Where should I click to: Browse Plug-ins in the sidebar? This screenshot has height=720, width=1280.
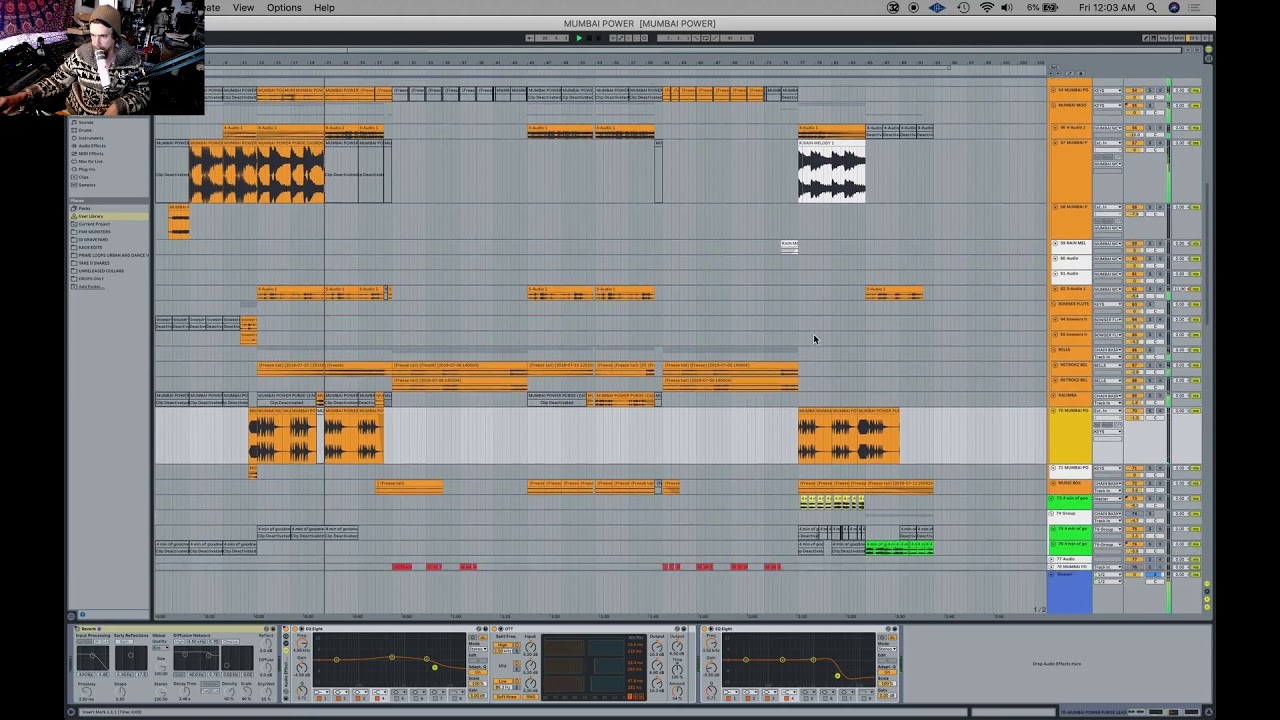click(x=88, y=169)
